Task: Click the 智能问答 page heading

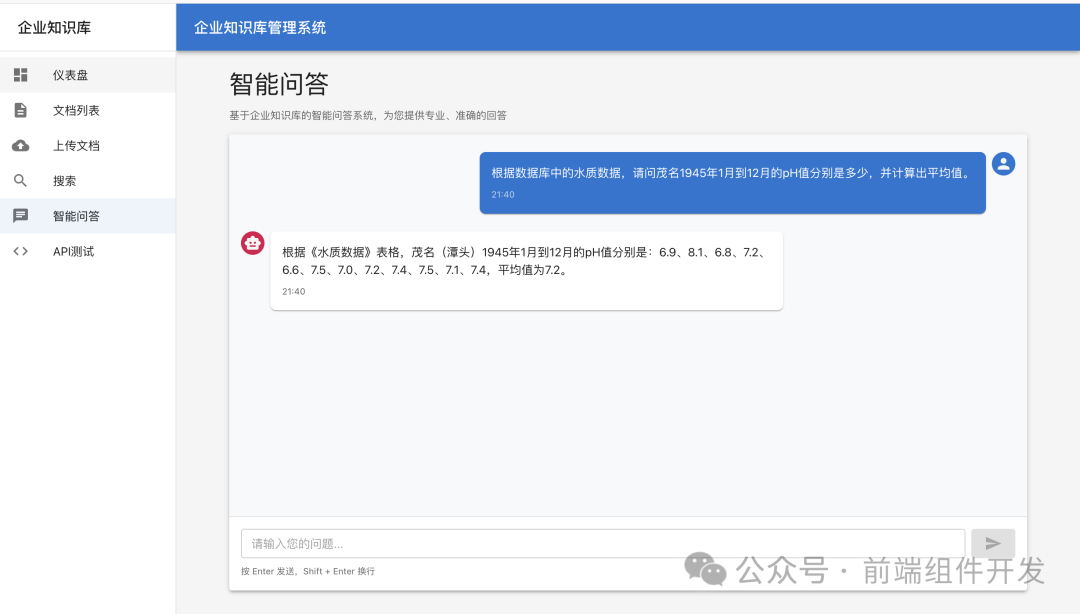Action: click(279, 84)
